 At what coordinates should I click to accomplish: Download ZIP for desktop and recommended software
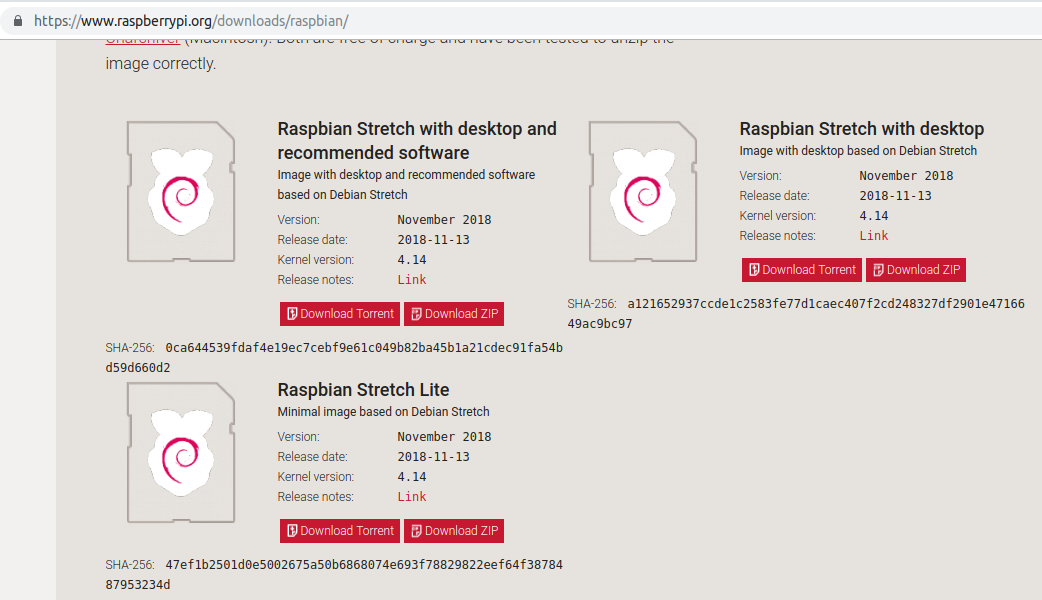[x=454, y=314]
